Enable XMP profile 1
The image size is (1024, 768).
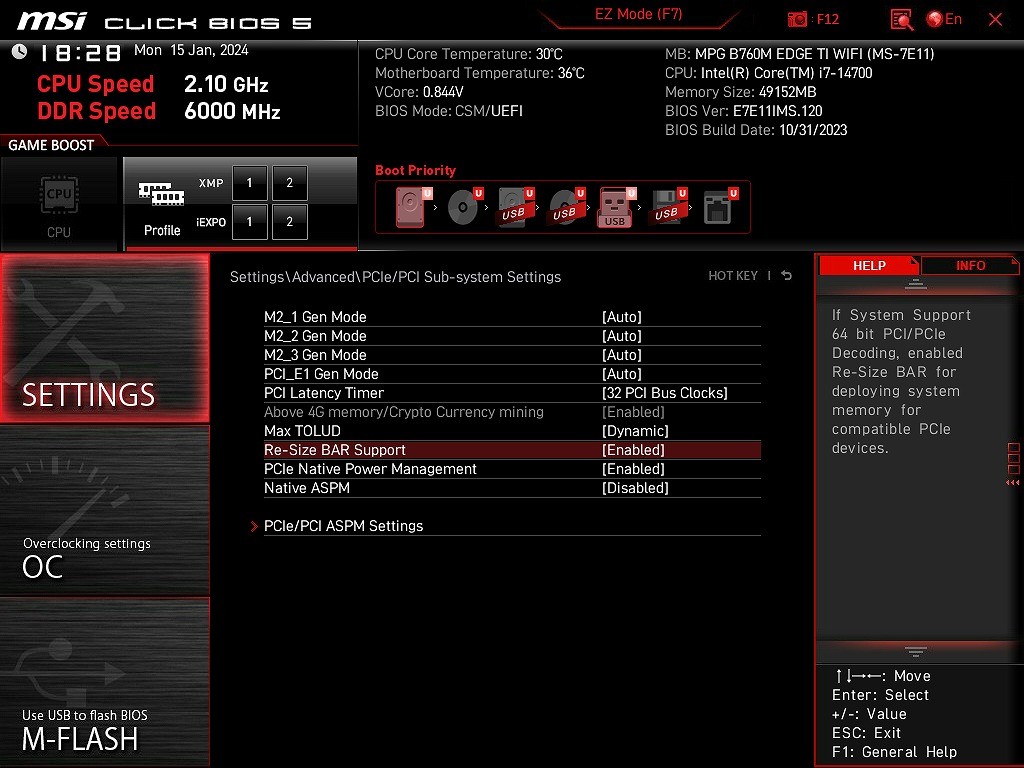click(249, 183)
